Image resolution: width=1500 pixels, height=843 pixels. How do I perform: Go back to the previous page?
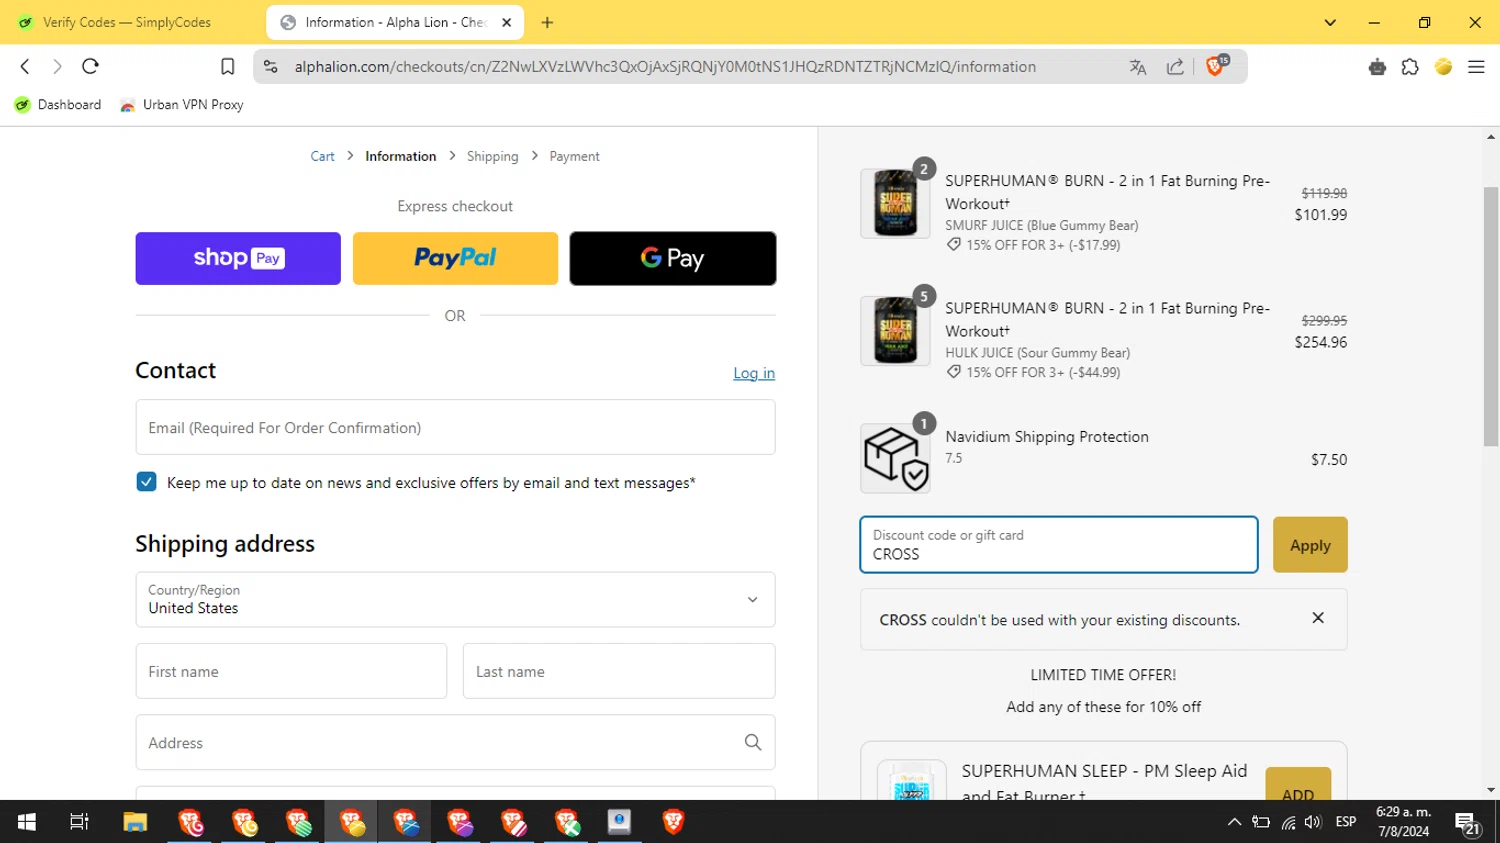point(25,66)
